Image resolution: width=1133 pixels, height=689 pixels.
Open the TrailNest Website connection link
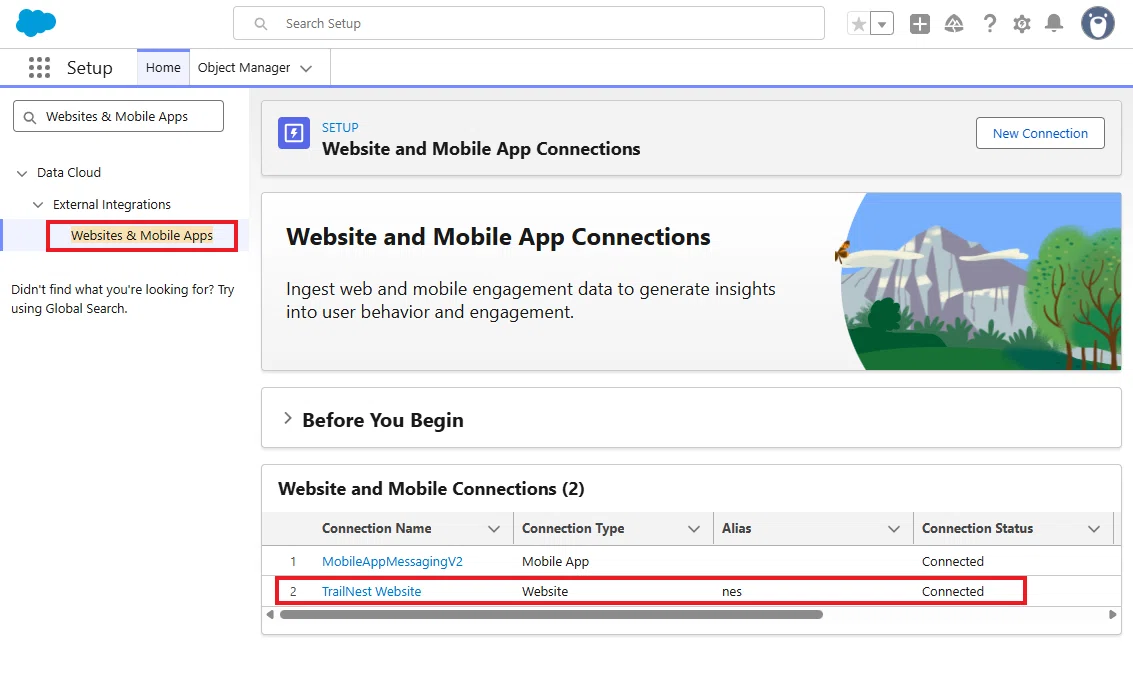[371, 592]
